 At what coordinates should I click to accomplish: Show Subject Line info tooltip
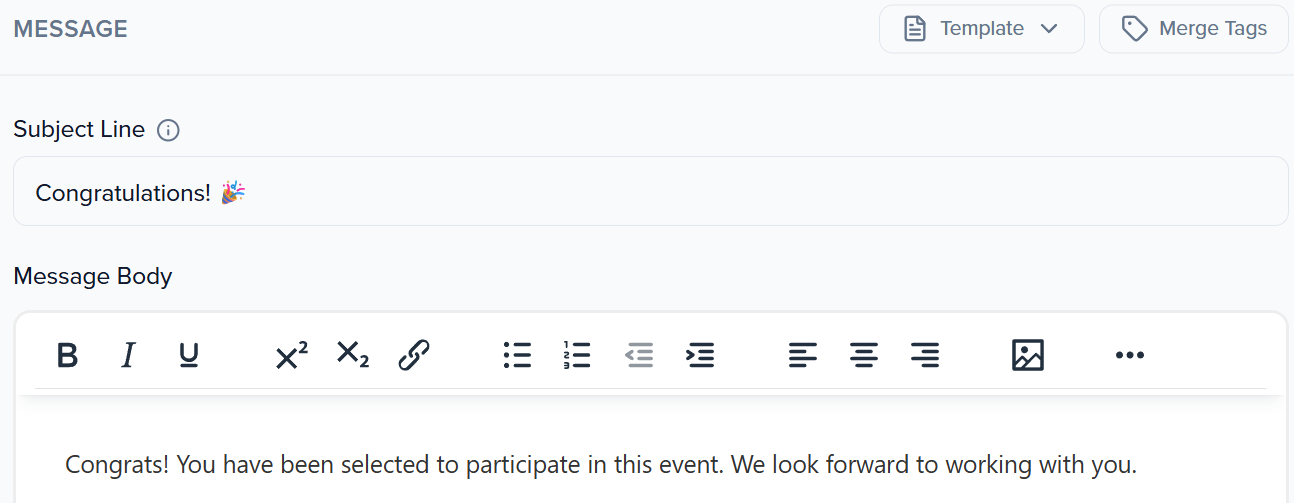(169, 130)
